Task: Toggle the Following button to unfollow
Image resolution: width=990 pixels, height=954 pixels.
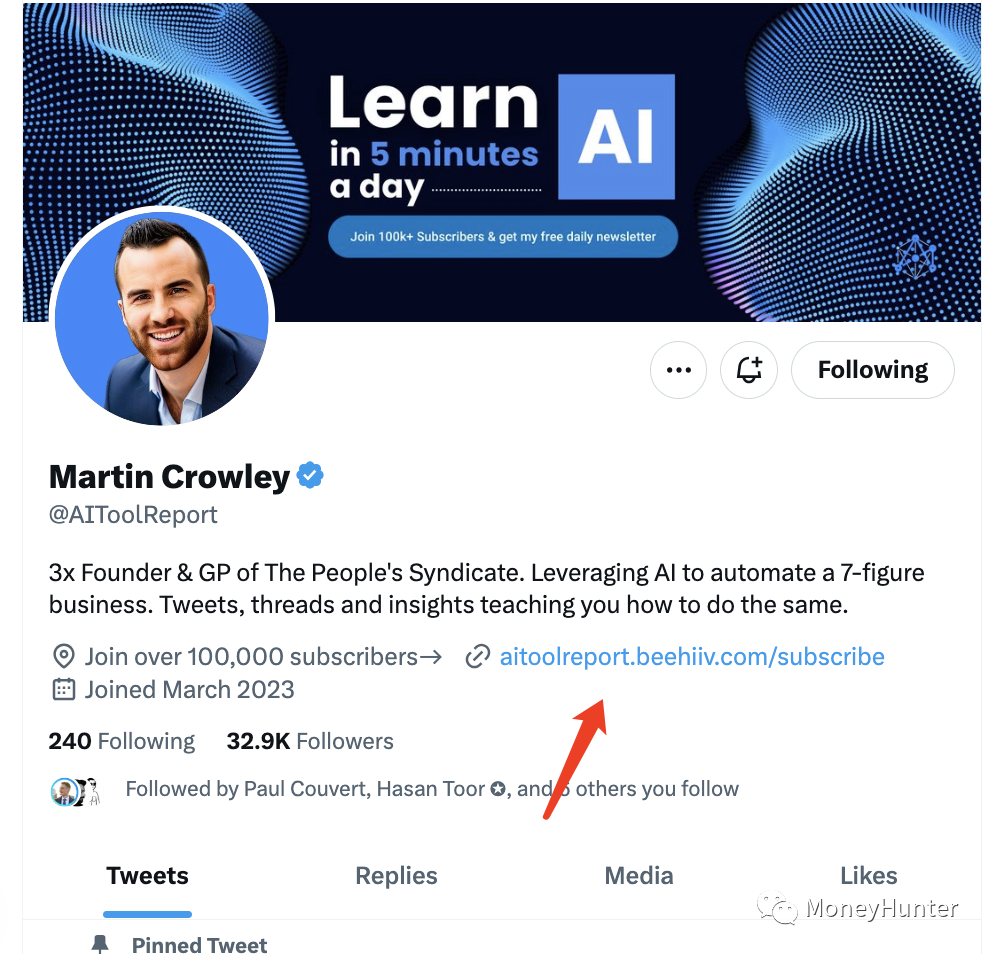Action: point(873,370)
